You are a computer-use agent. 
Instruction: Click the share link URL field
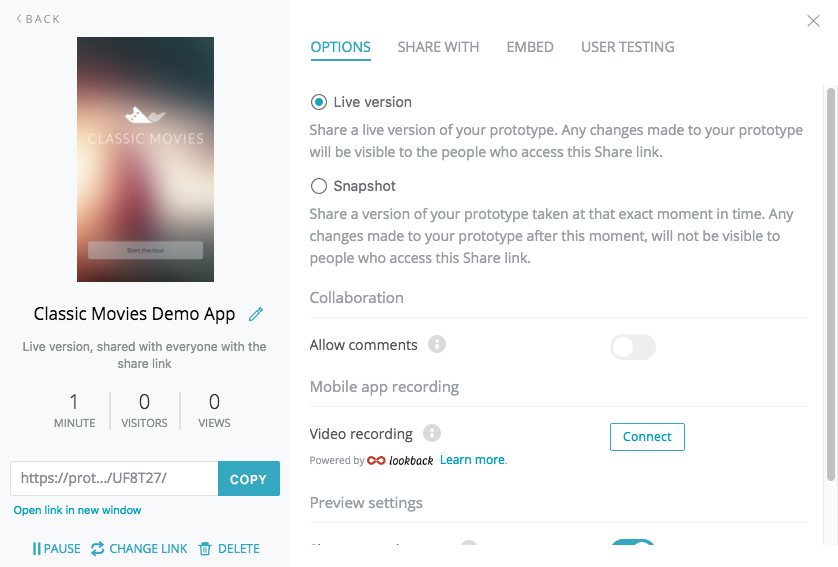click(114, 479)
